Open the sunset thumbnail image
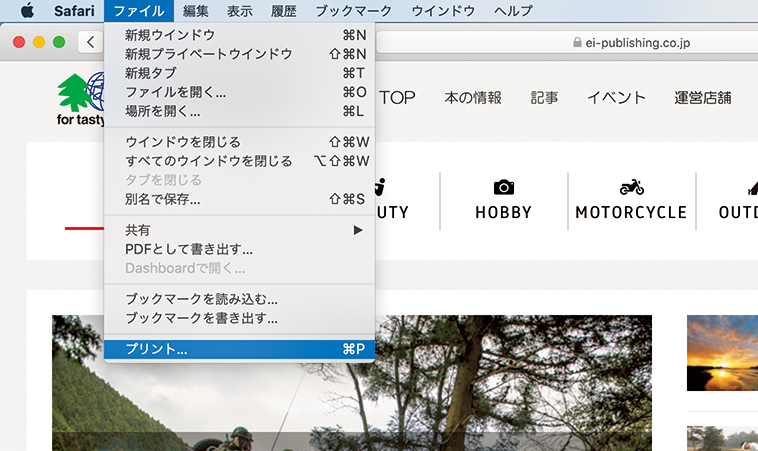The image size is (758, 451). pyautogui.click(x=722, y=352)
